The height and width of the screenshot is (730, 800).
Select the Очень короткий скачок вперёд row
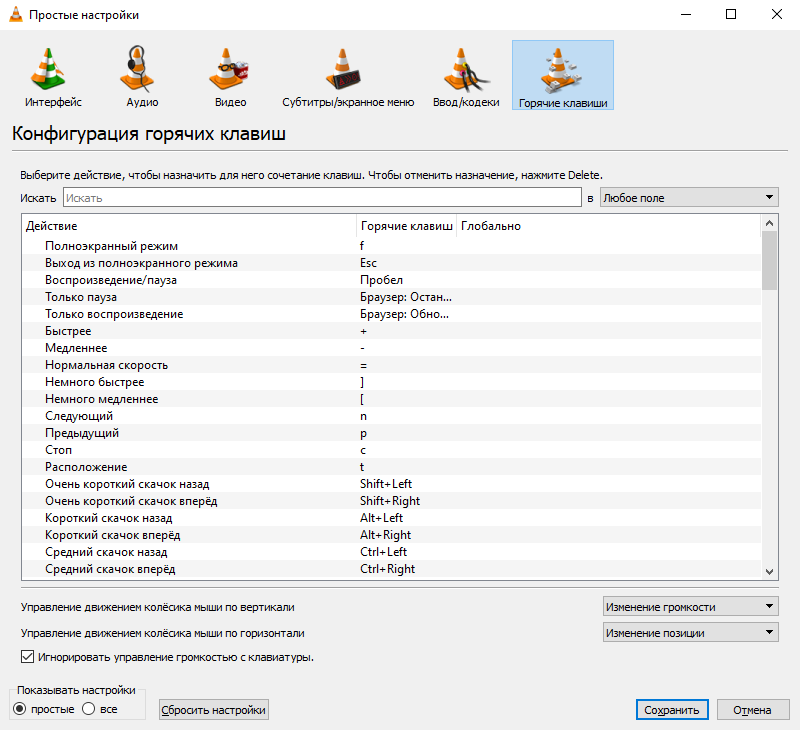[x=391, y=501]
